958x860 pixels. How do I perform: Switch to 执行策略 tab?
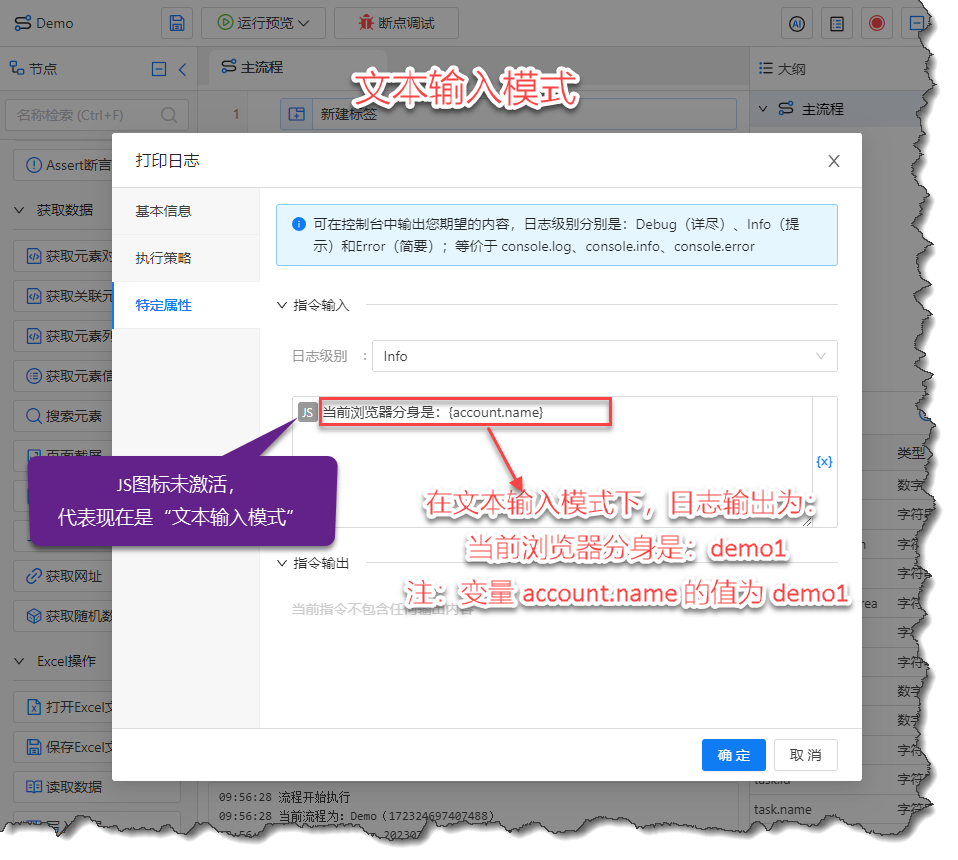[x=163, y=258]
